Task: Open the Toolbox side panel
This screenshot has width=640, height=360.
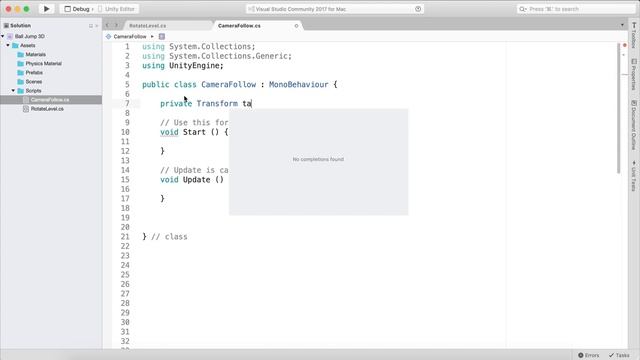Action: (x=634, y=36)
